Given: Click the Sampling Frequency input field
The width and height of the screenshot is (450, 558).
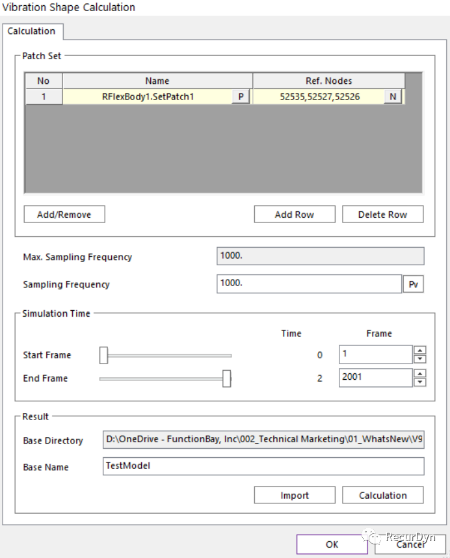Looking at the screenshot, I should click(309, 284).
